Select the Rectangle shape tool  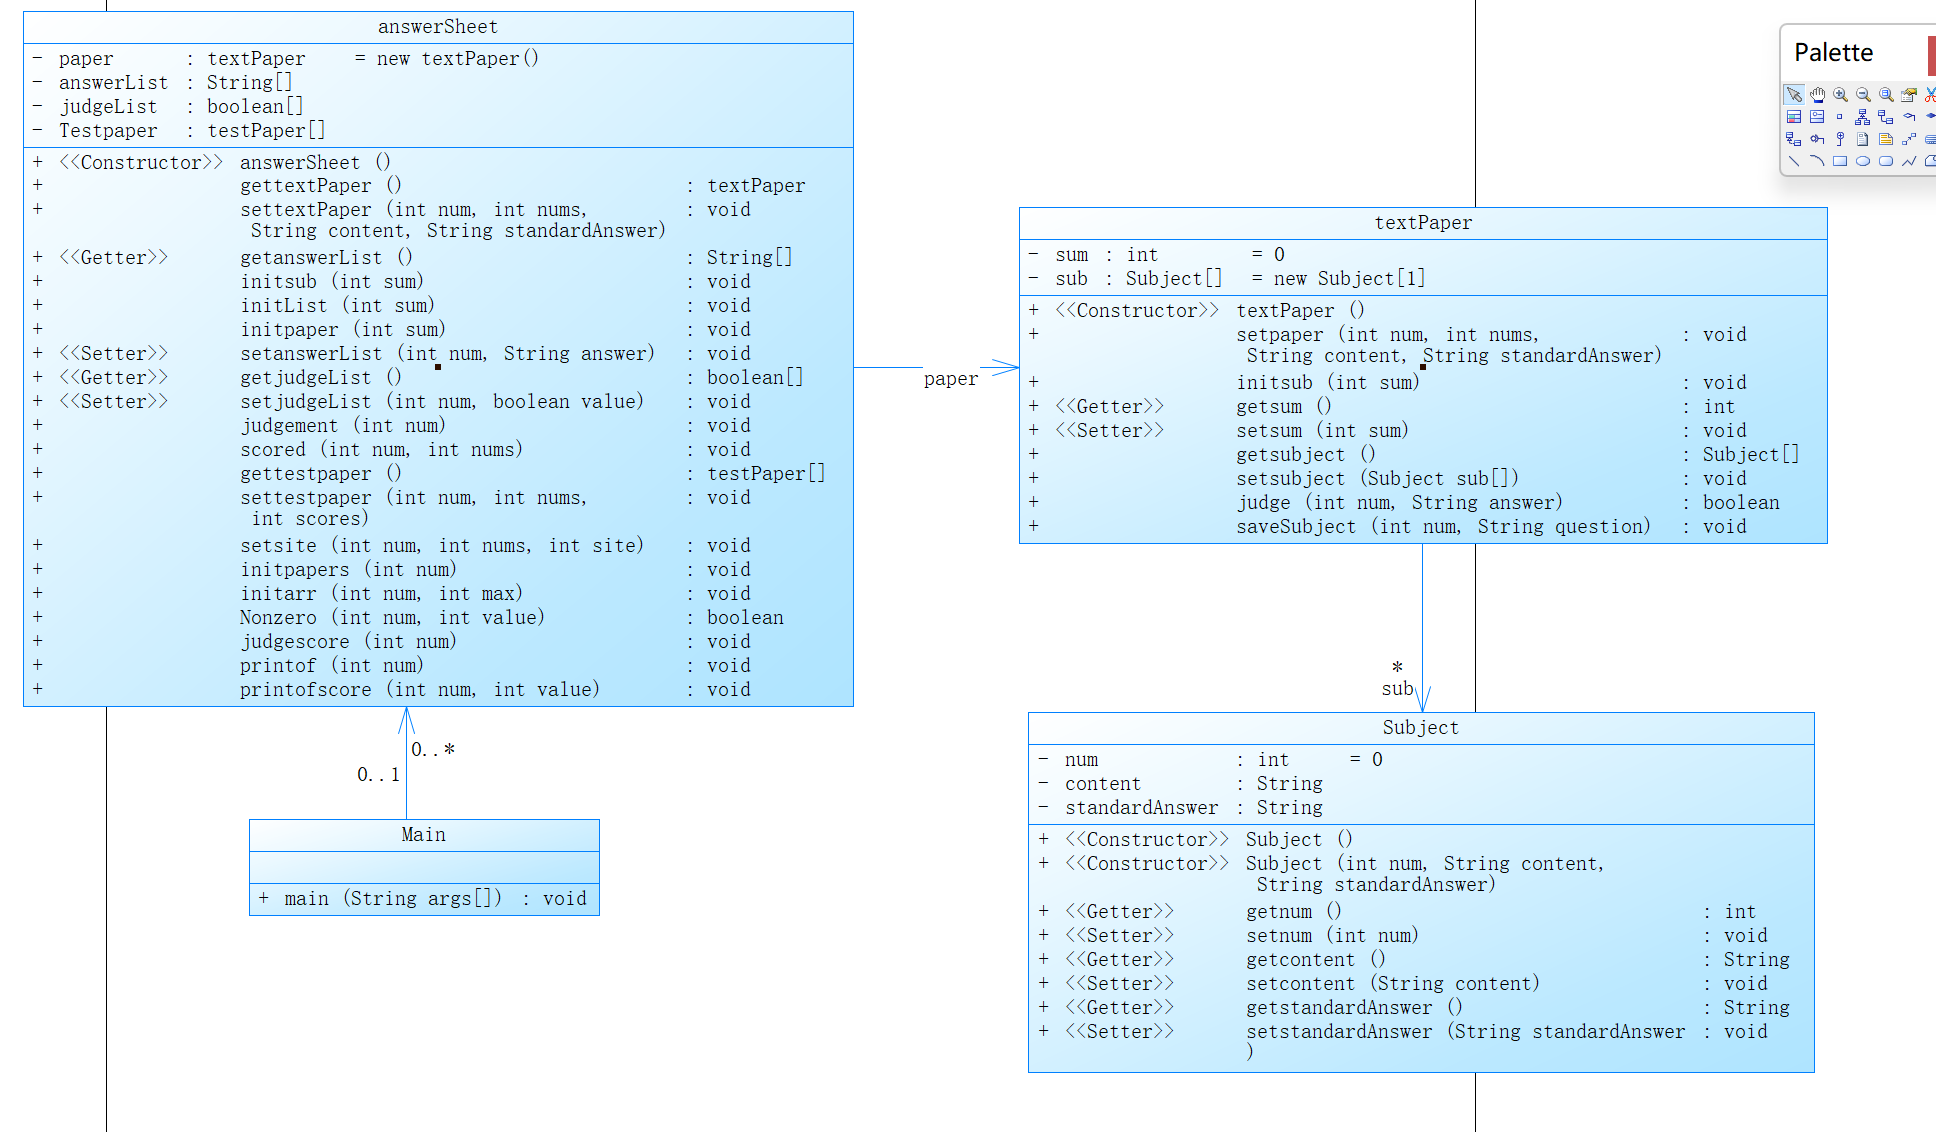point(1840,161)
